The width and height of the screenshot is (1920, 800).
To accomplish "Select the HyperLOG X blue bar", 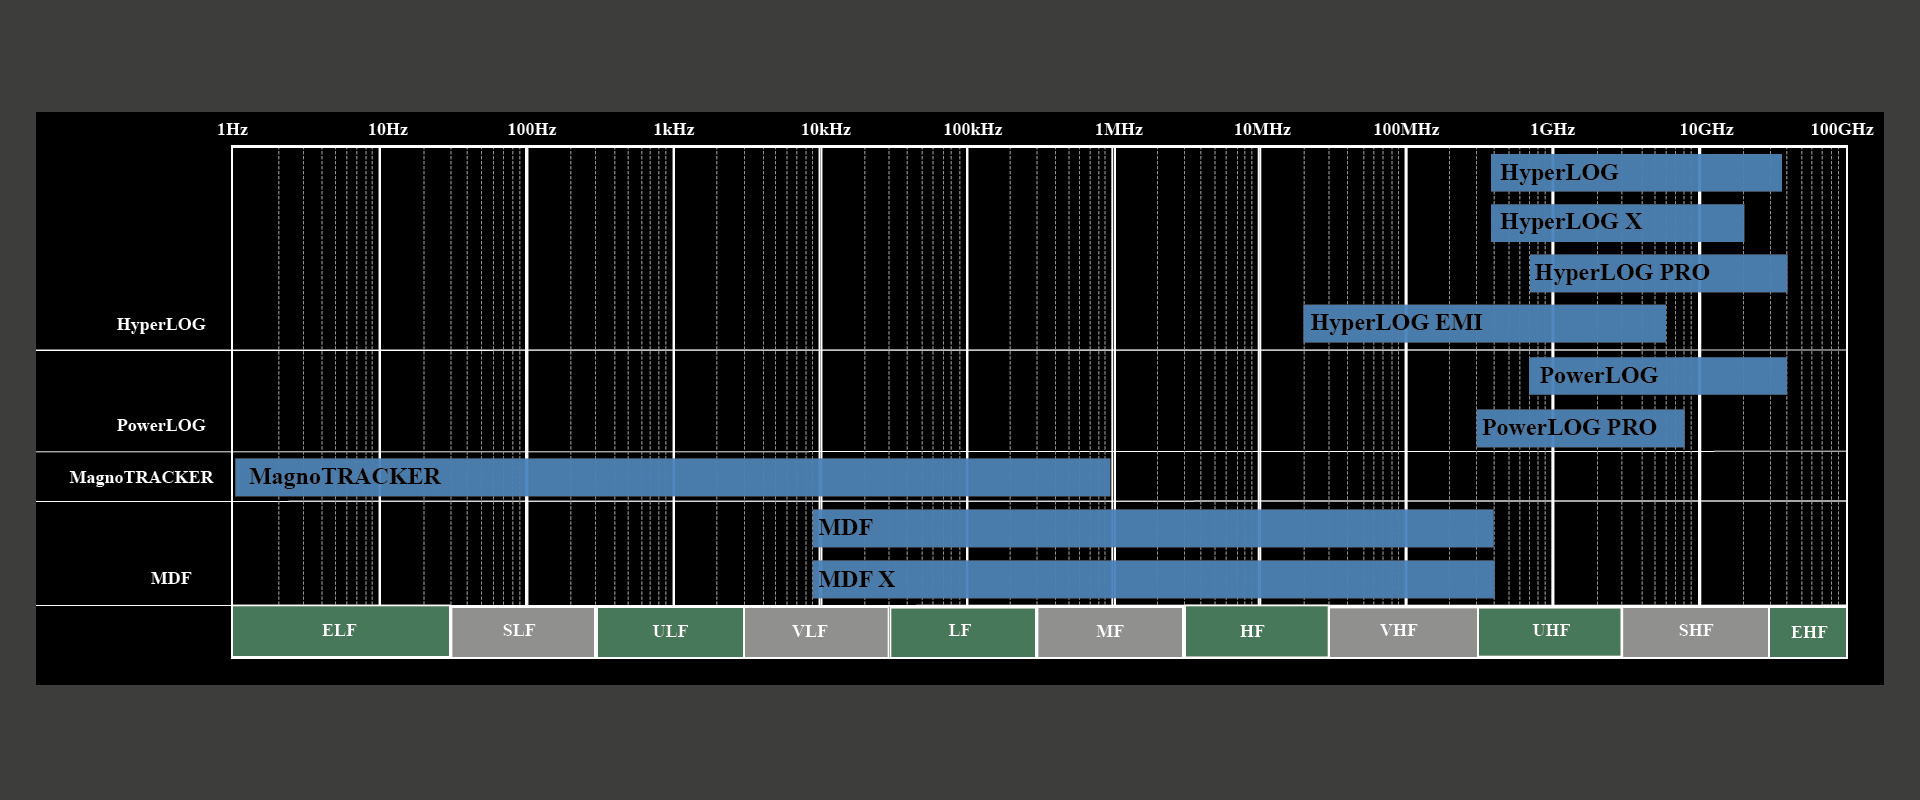I will click(1616, 223).
